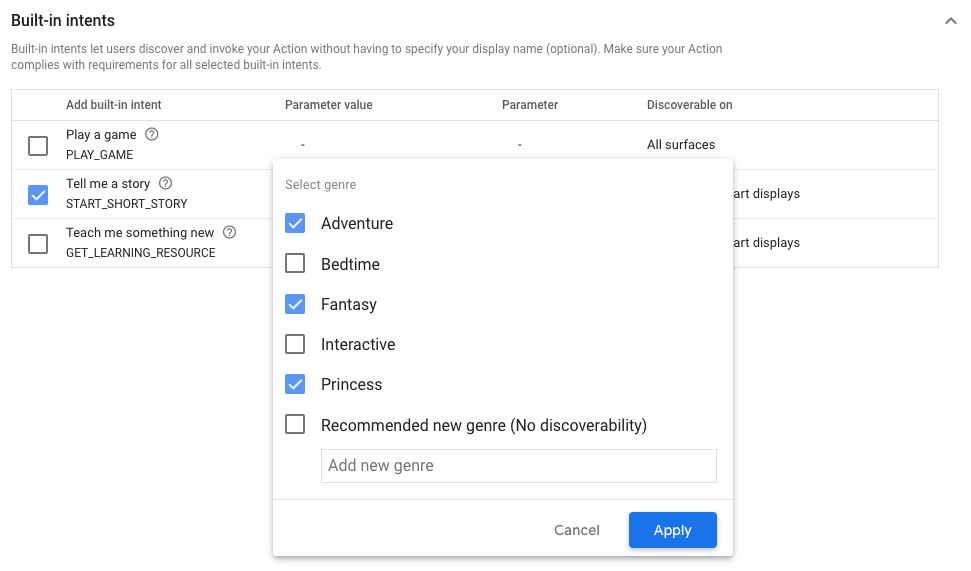Deselect the Adventure genre checkbox
This screenshot has width=971, height=571.
point(295,223)
